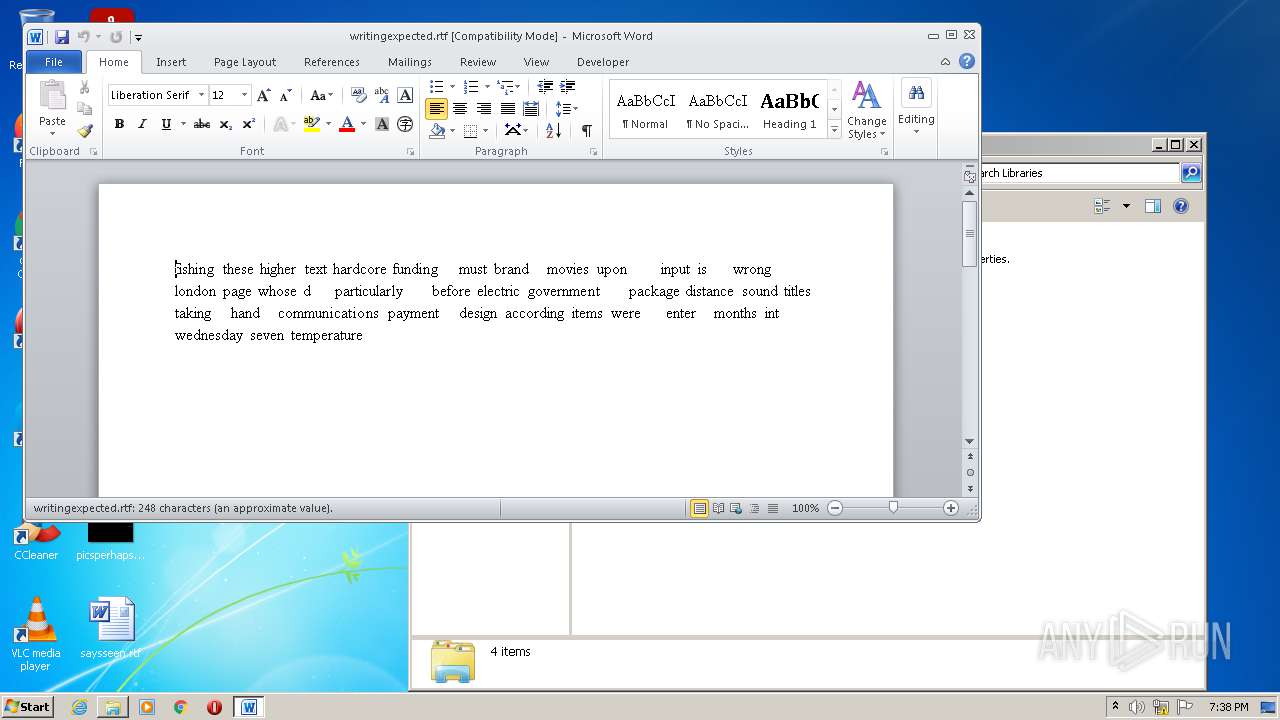Apply the No Spacing style
The image size is (1280, 720).
717,110
